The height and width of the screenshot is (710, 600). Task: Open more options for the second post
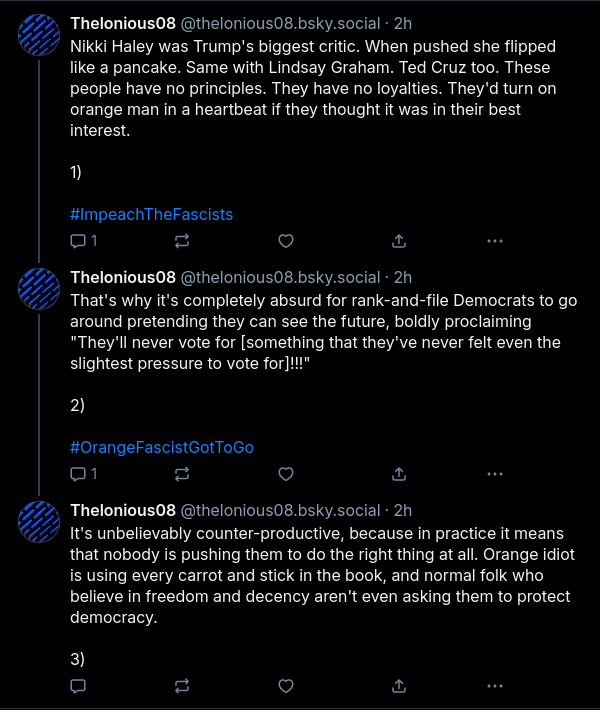pos(495,474)
